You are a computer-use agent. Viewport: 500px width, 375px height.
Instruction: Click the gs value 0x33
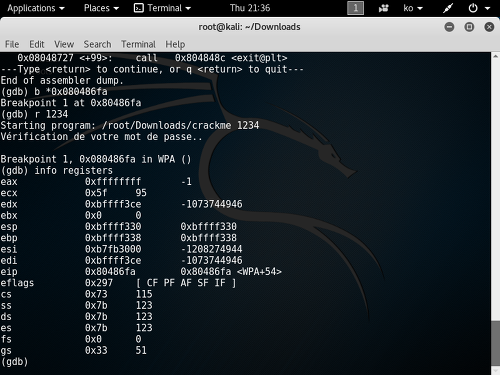click(x=96, y=350)
